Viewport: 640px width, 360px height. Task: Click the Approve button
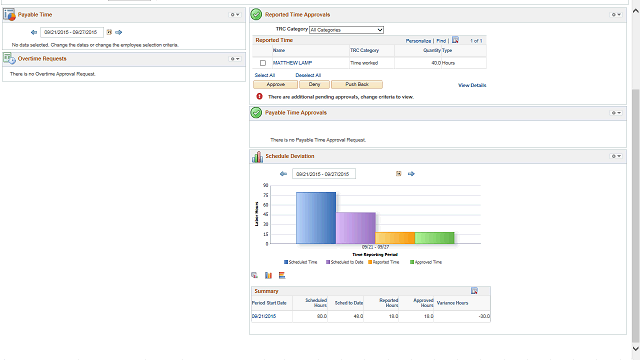click(276, 84)
